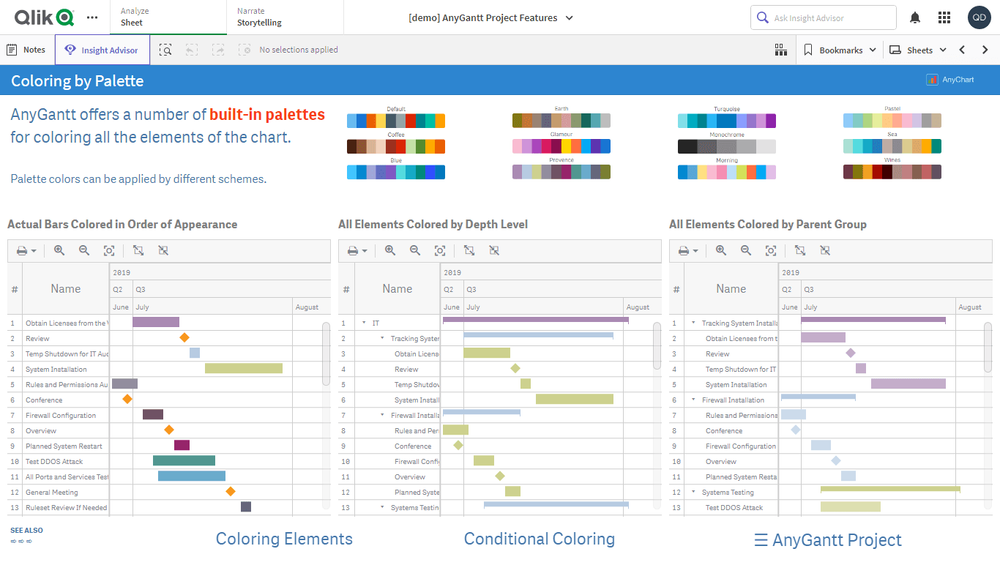1000x562 pixels.
Task: Switch to the Narrate Storytelling tab
Action: (x=259, y=17)
